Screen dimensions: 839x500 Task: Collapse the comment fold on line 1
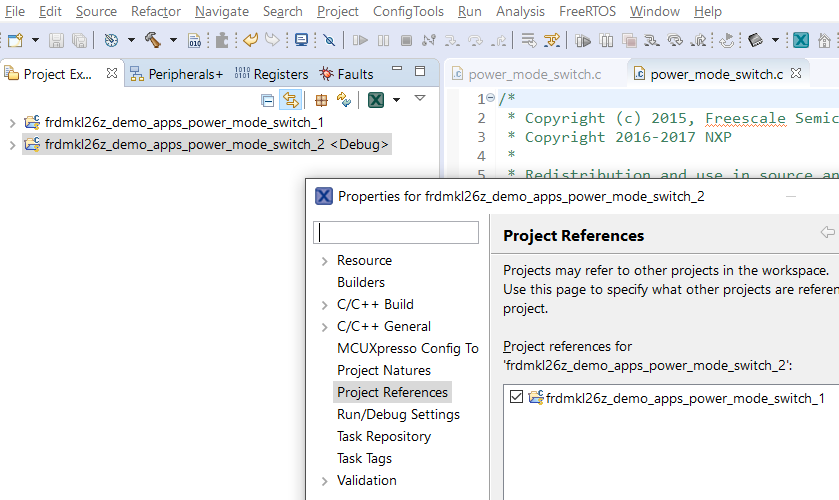[x=490, y=97]
